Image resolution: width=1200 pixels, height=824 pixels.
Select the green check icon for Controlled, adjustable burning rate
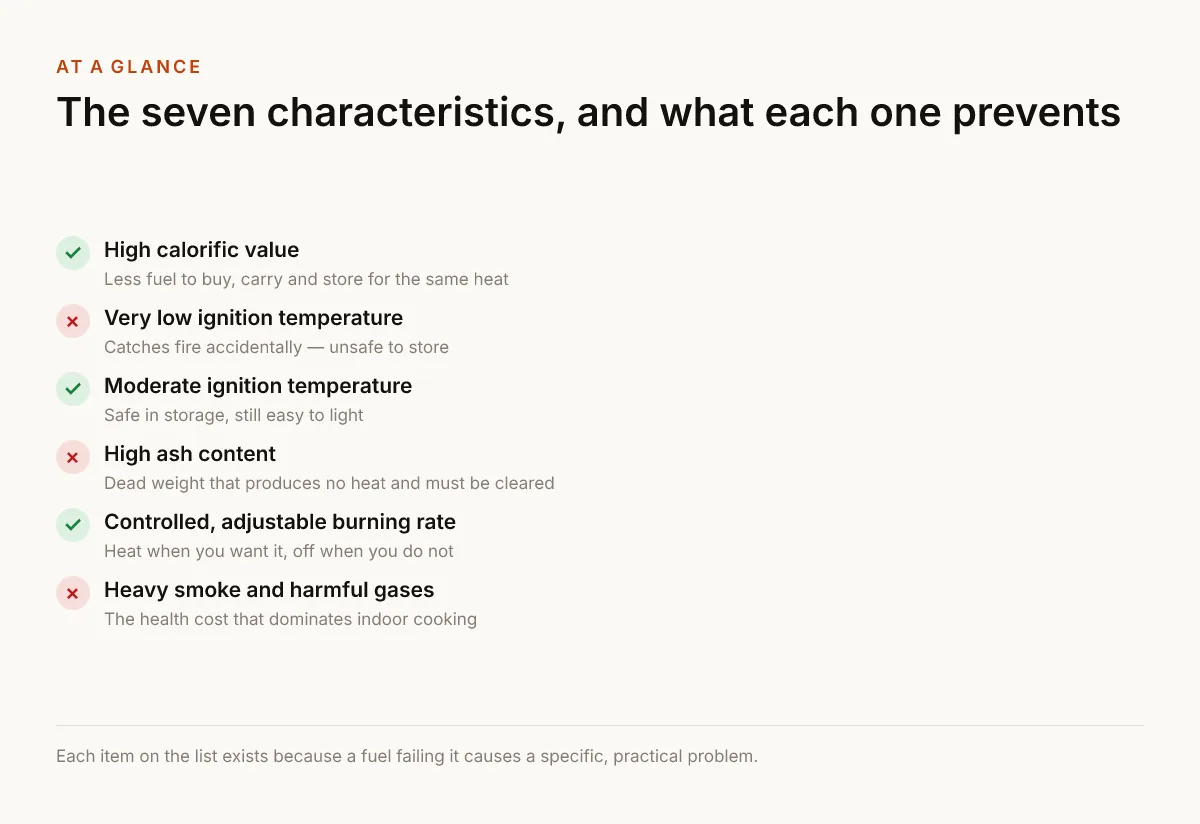coord(73,525)
